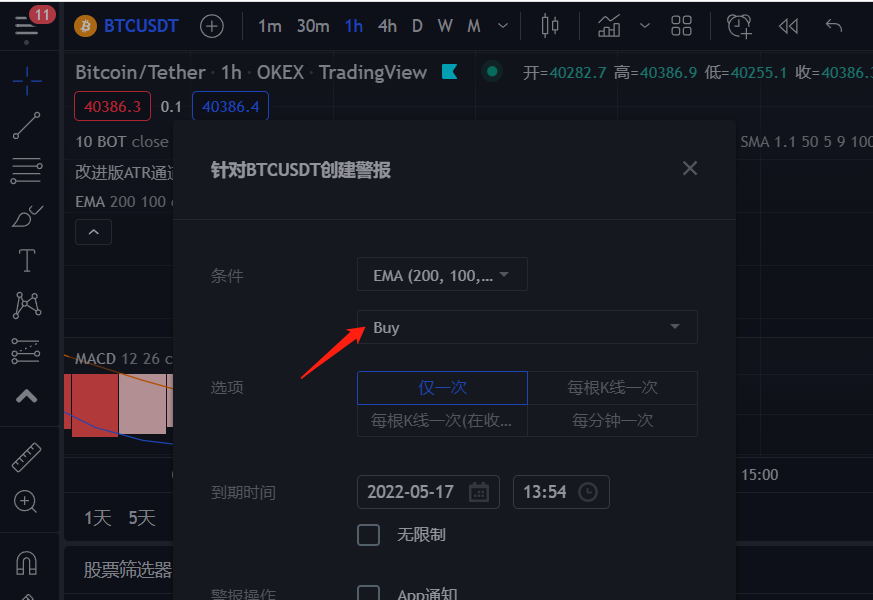The width and height of the screenshot is (873, 600).
Task: Add a symbol to compare with plus icon
Action: (x=212, y=26)
